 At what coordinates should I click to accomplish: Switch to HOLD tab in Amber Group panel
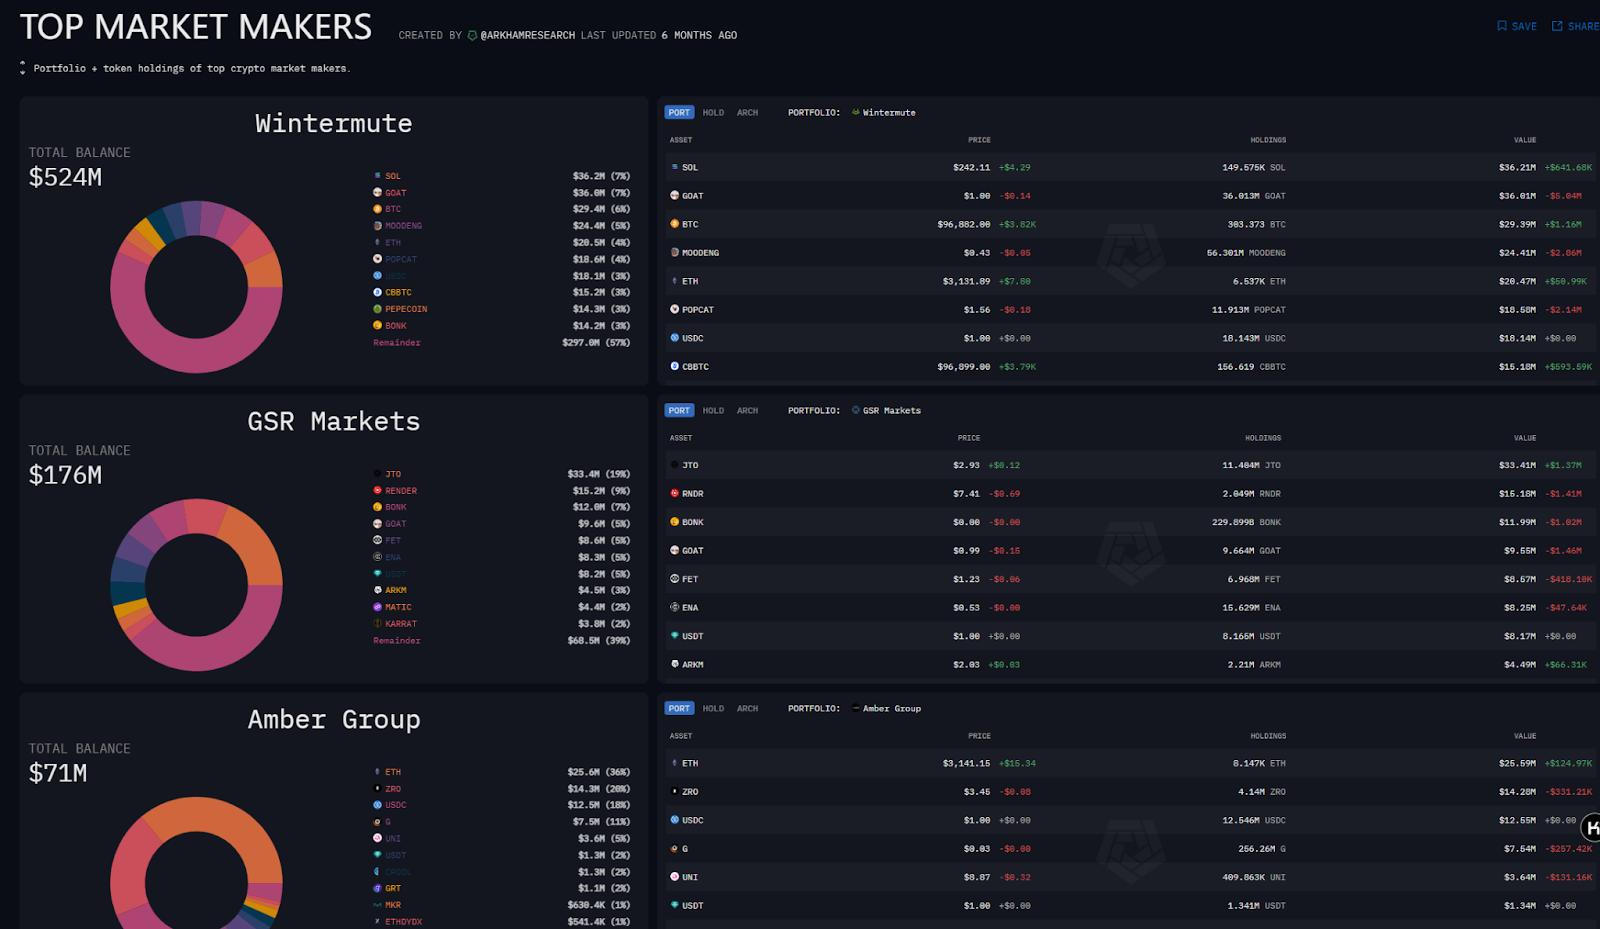(713, 708)
